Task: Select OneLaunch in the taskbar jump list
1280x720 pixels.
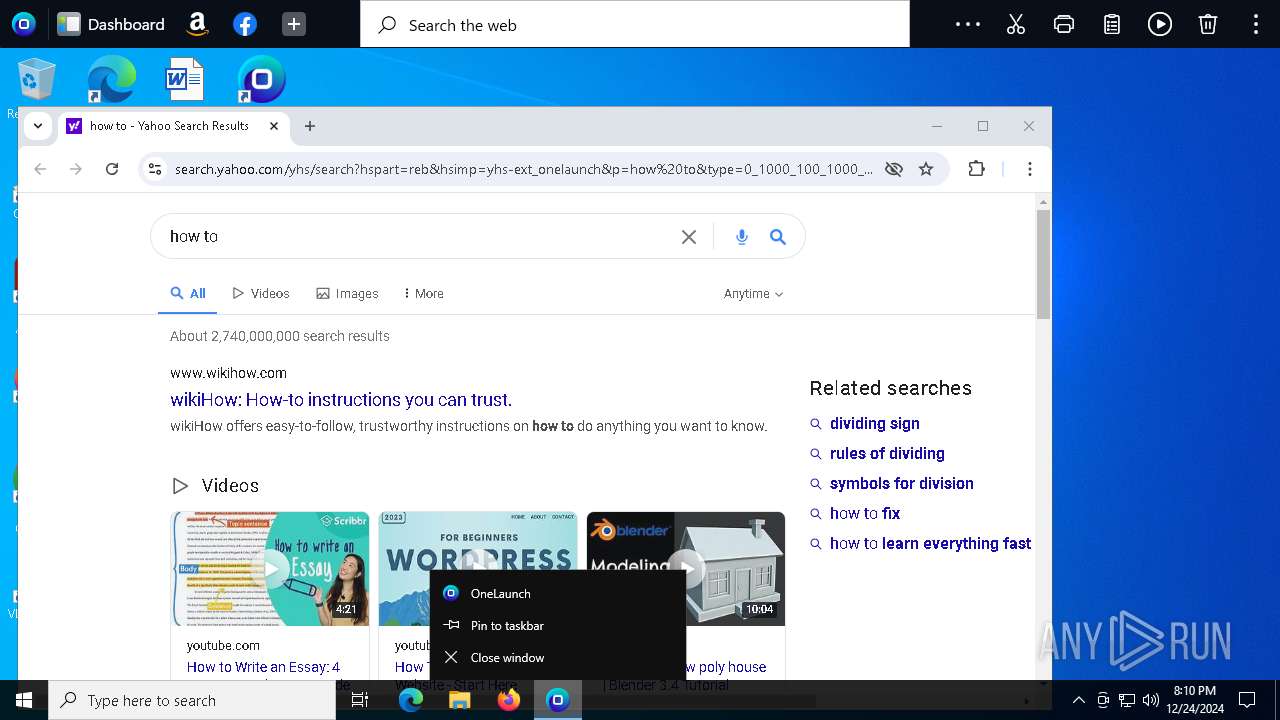Action: (558, 593)
